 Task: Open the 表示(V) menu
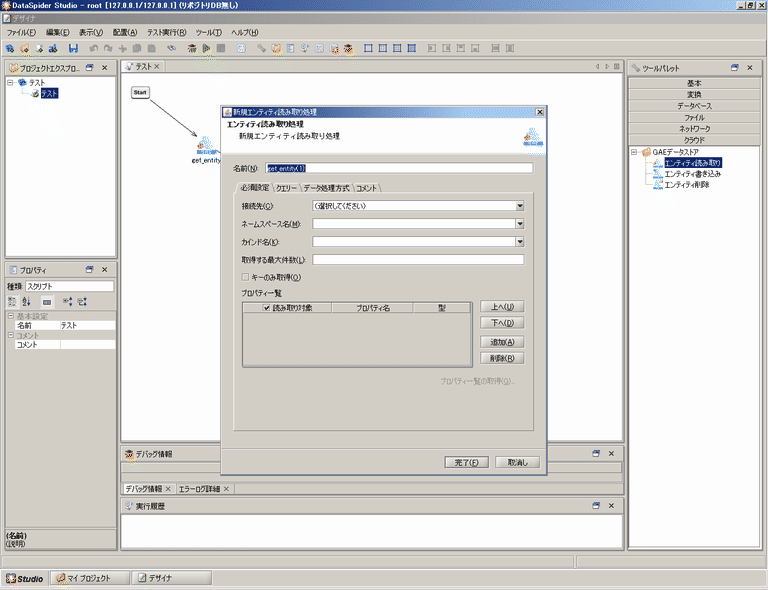(91, 32)
